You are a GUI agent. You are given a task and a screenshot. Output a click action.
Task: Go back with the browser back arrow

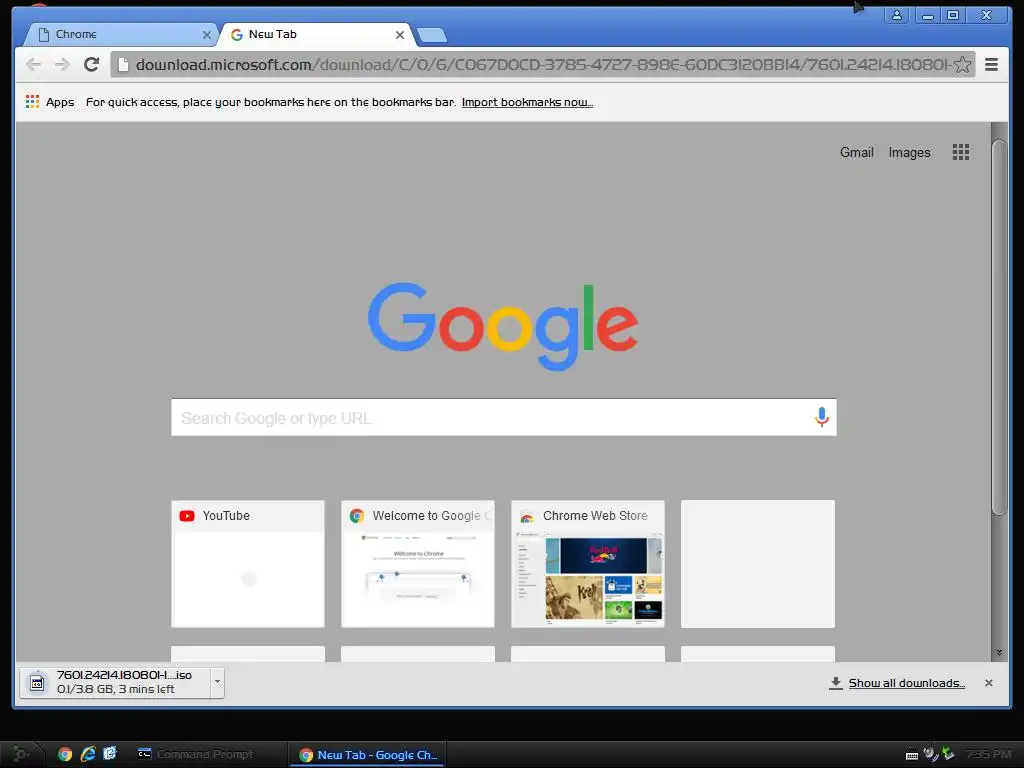pos(33,65)
